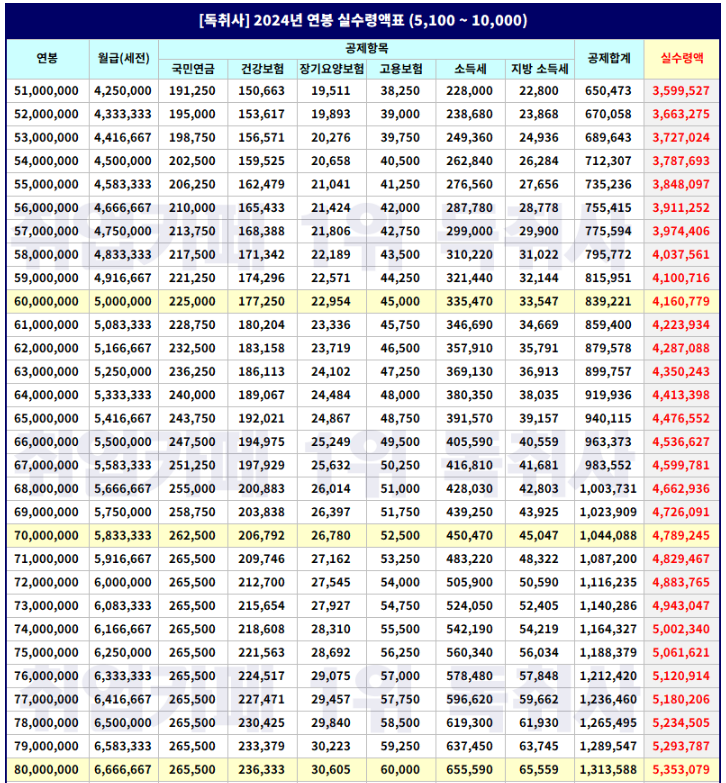The height and width of the screenshot is (783, 726).
Task: Select local income tax 65,559
Action: (539, 770)
